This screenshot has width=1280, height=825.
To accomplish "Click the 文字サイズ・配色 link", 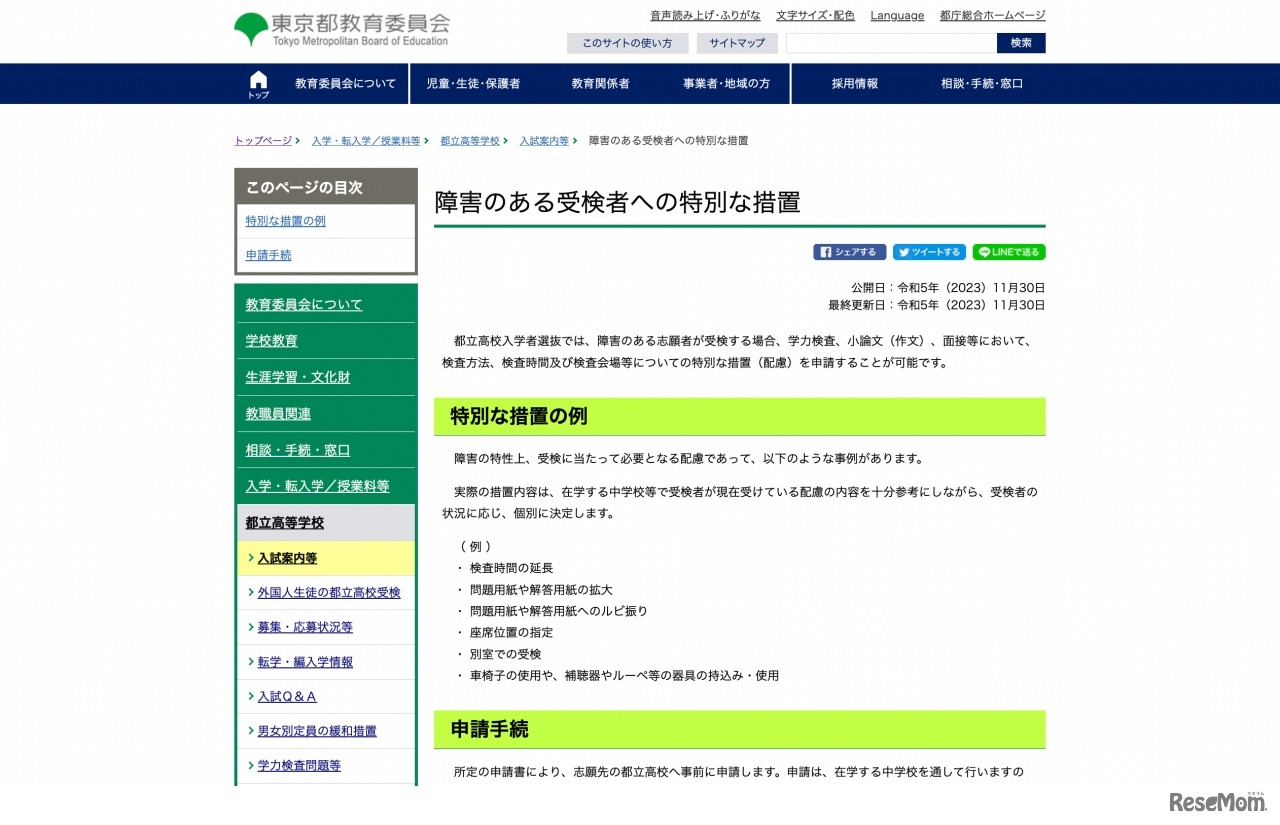I will (815, 15).
